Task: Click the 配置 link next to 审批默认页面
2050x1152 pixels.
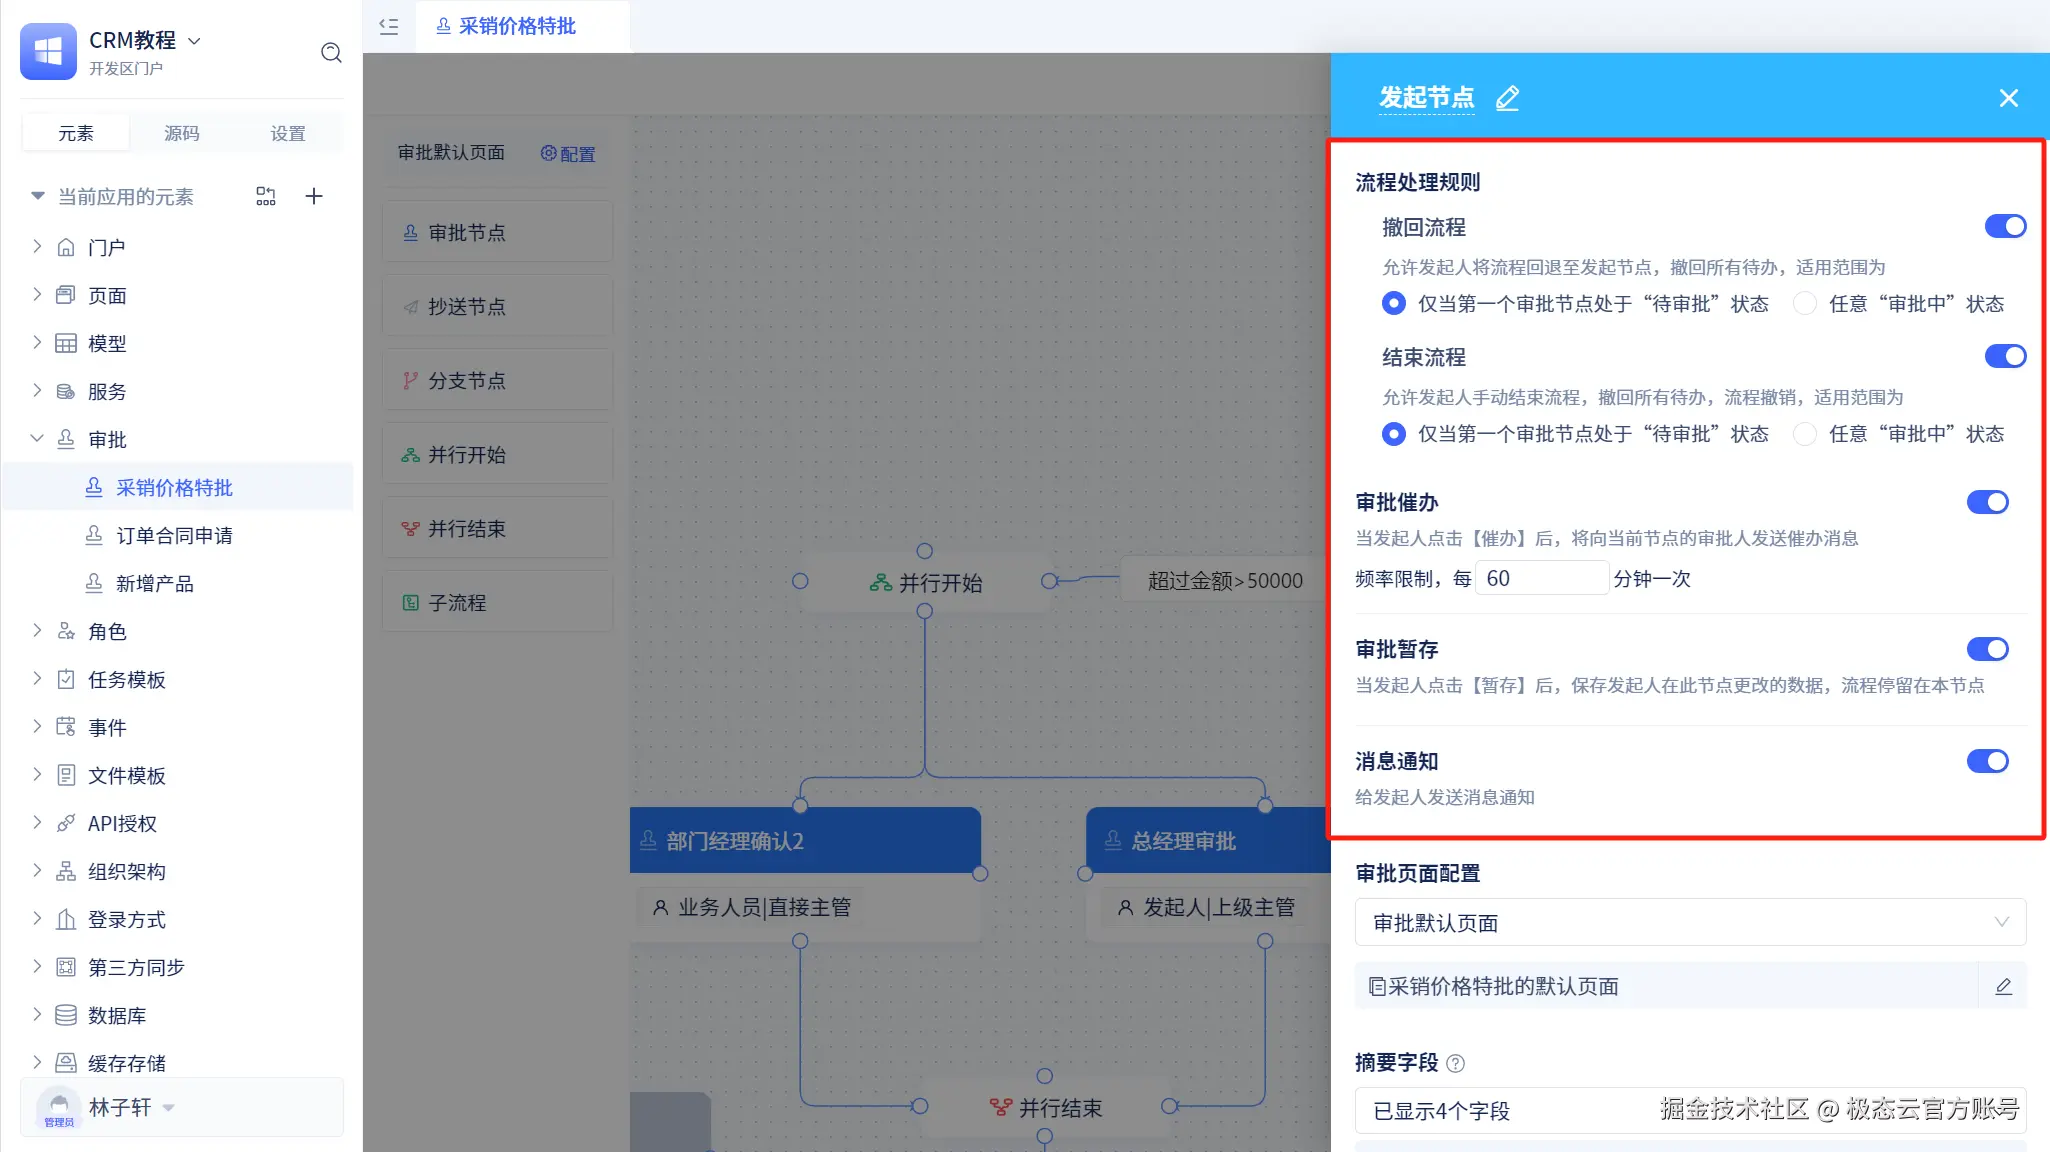Action: [568, 154]
